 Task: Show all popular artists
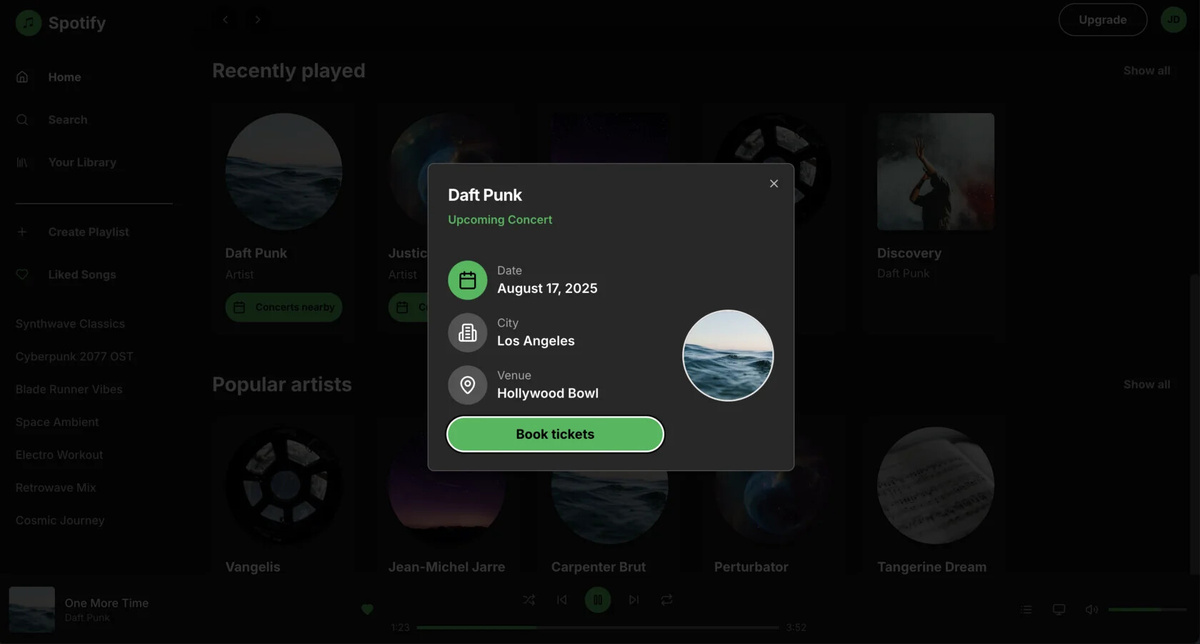click(x=1147, y=385)
